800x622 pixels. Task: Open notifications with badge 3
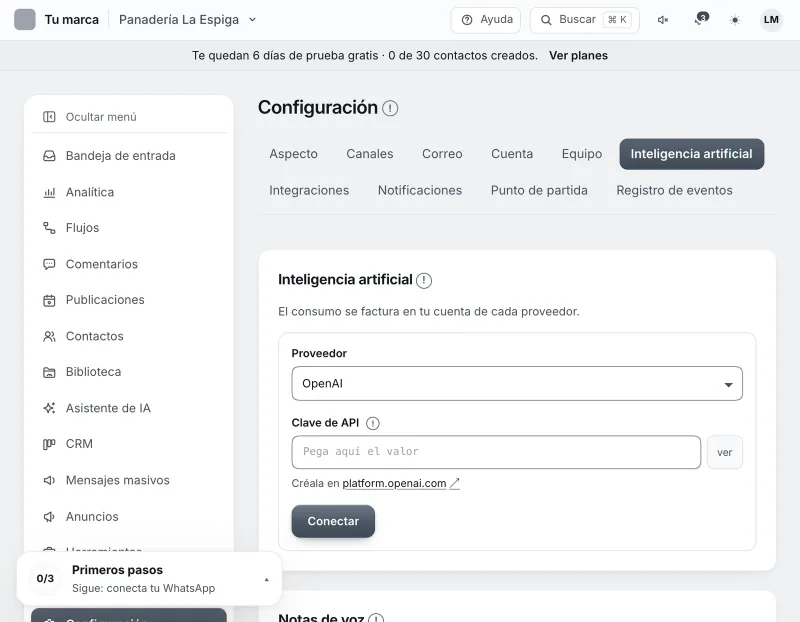[701, 19]
